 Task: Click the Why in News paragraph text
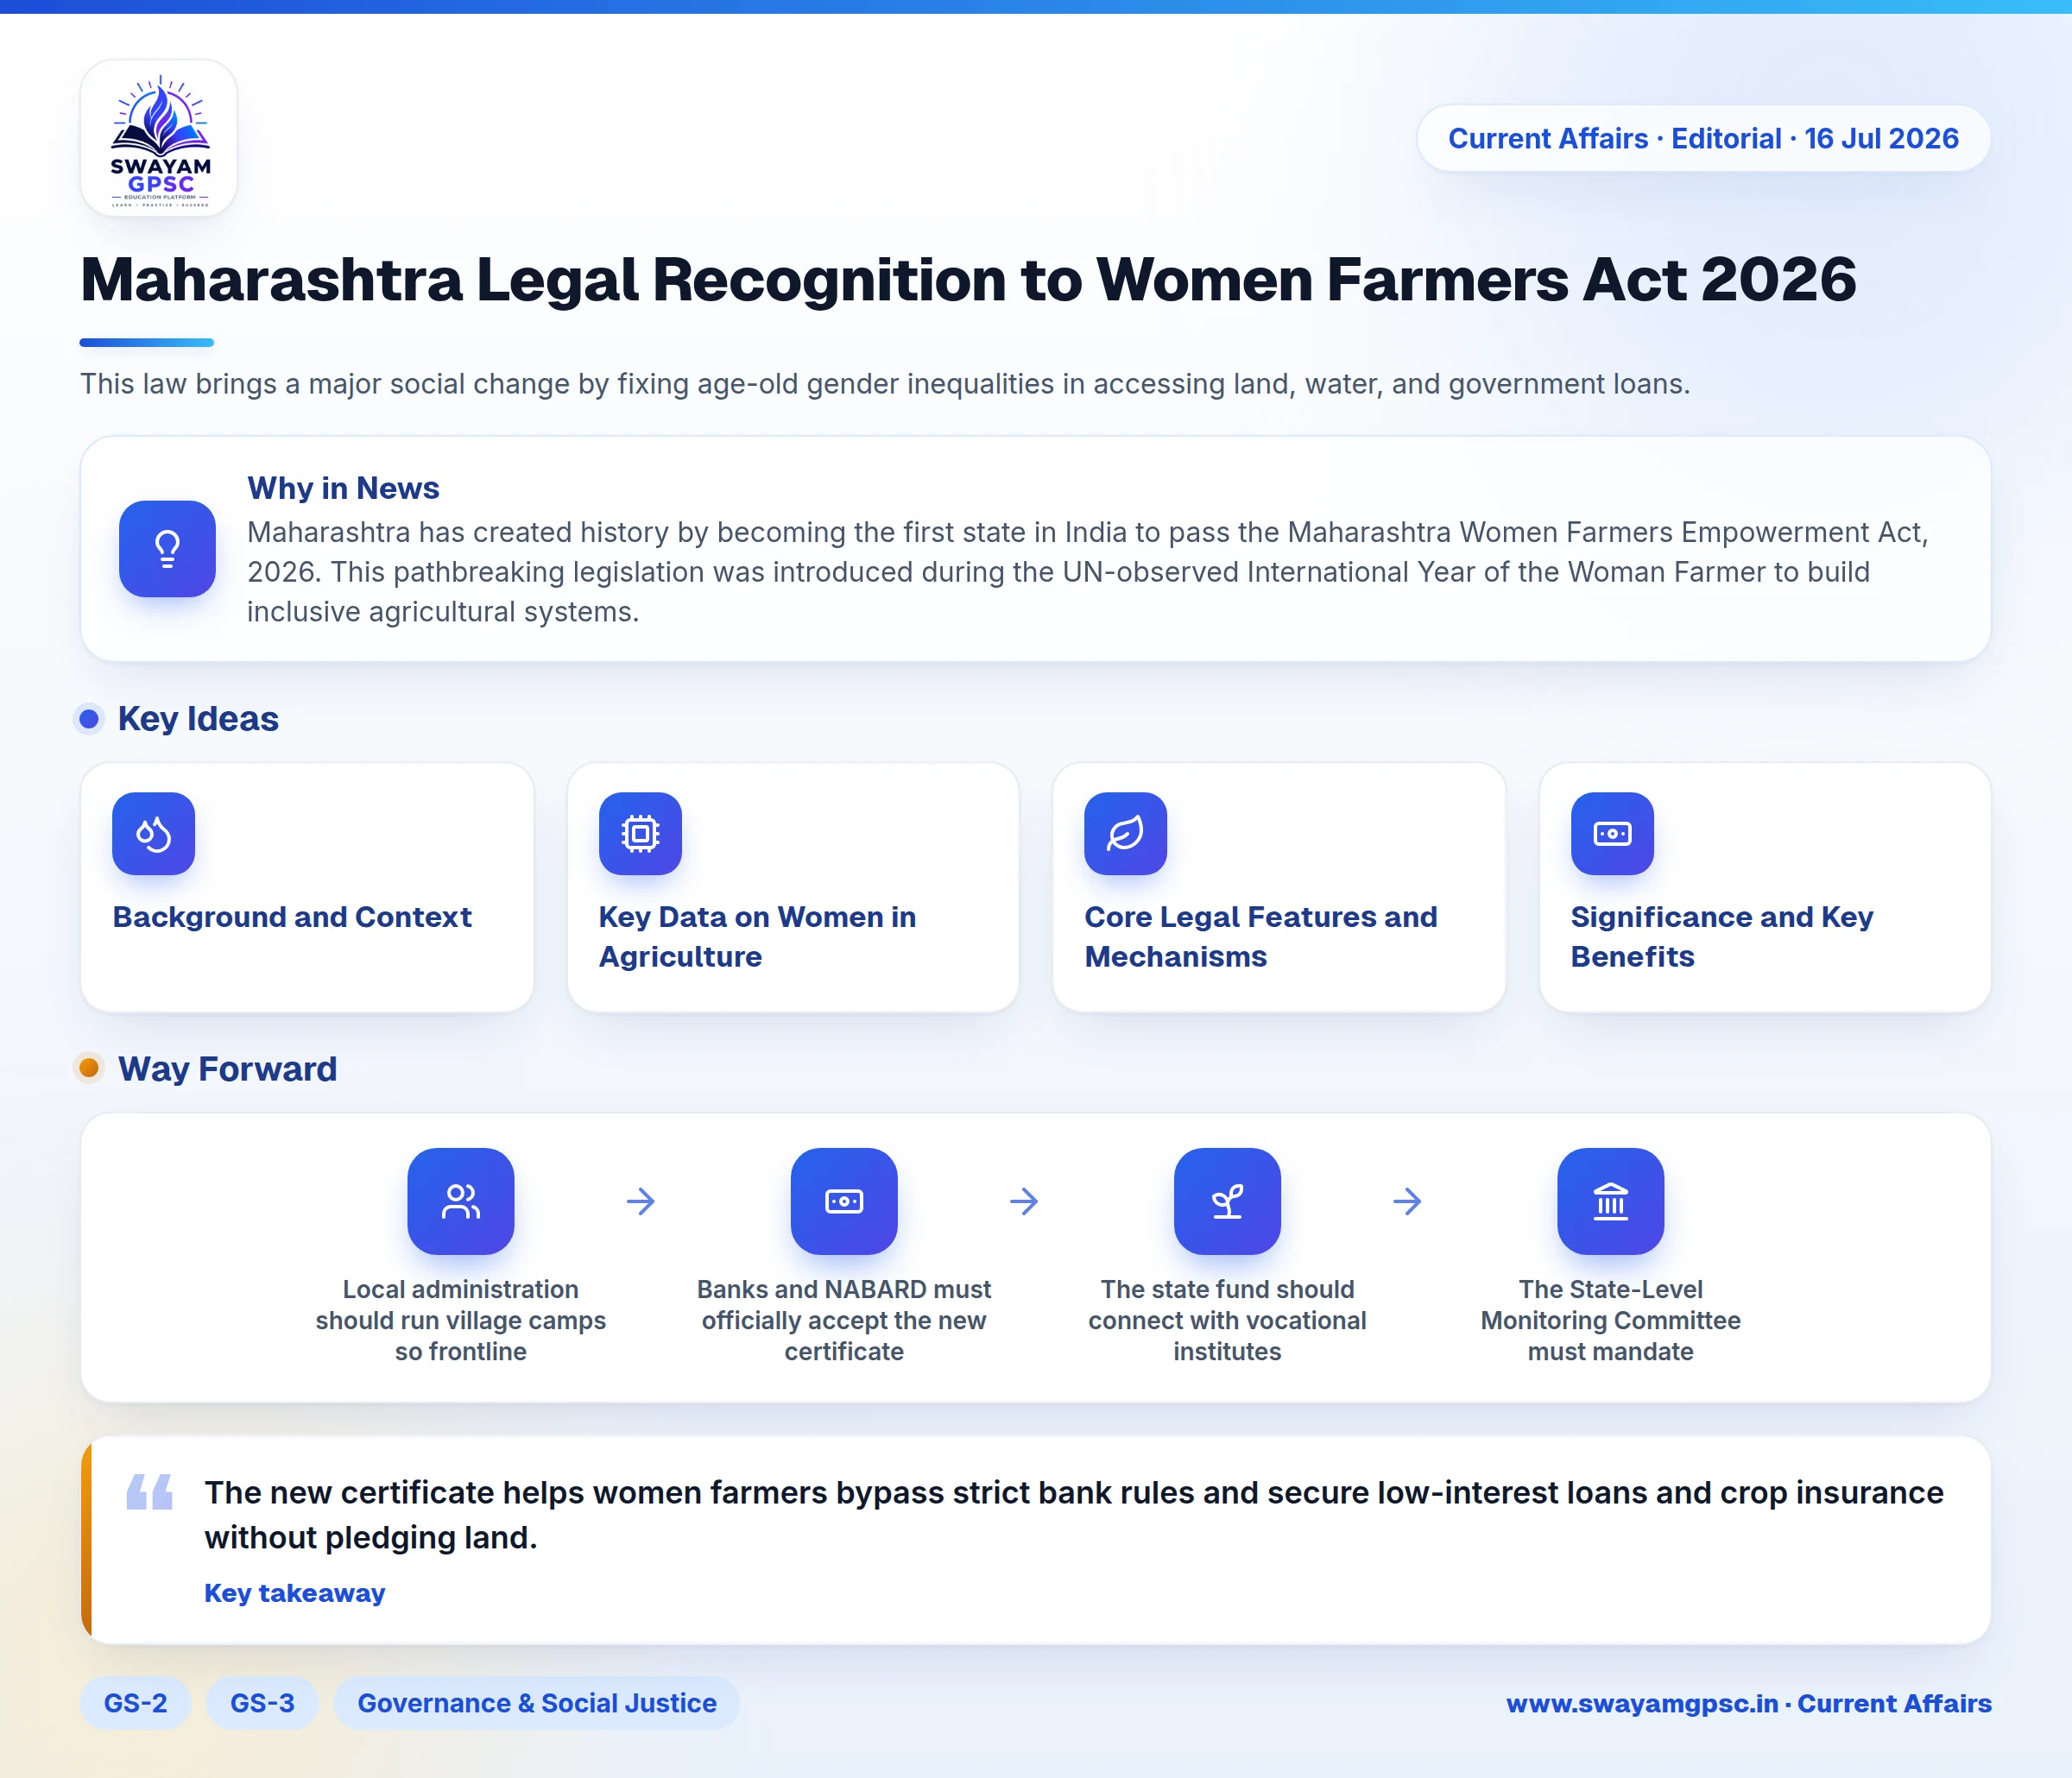click(1088, 572)
